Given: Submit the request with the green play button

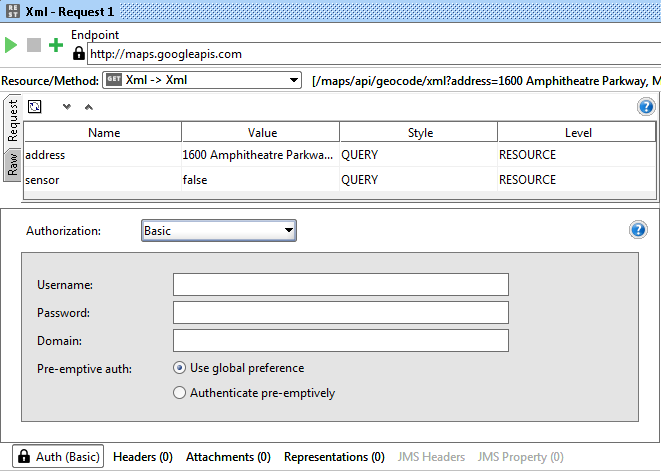Looking at the screenshot, I should (x=11, y=45).
